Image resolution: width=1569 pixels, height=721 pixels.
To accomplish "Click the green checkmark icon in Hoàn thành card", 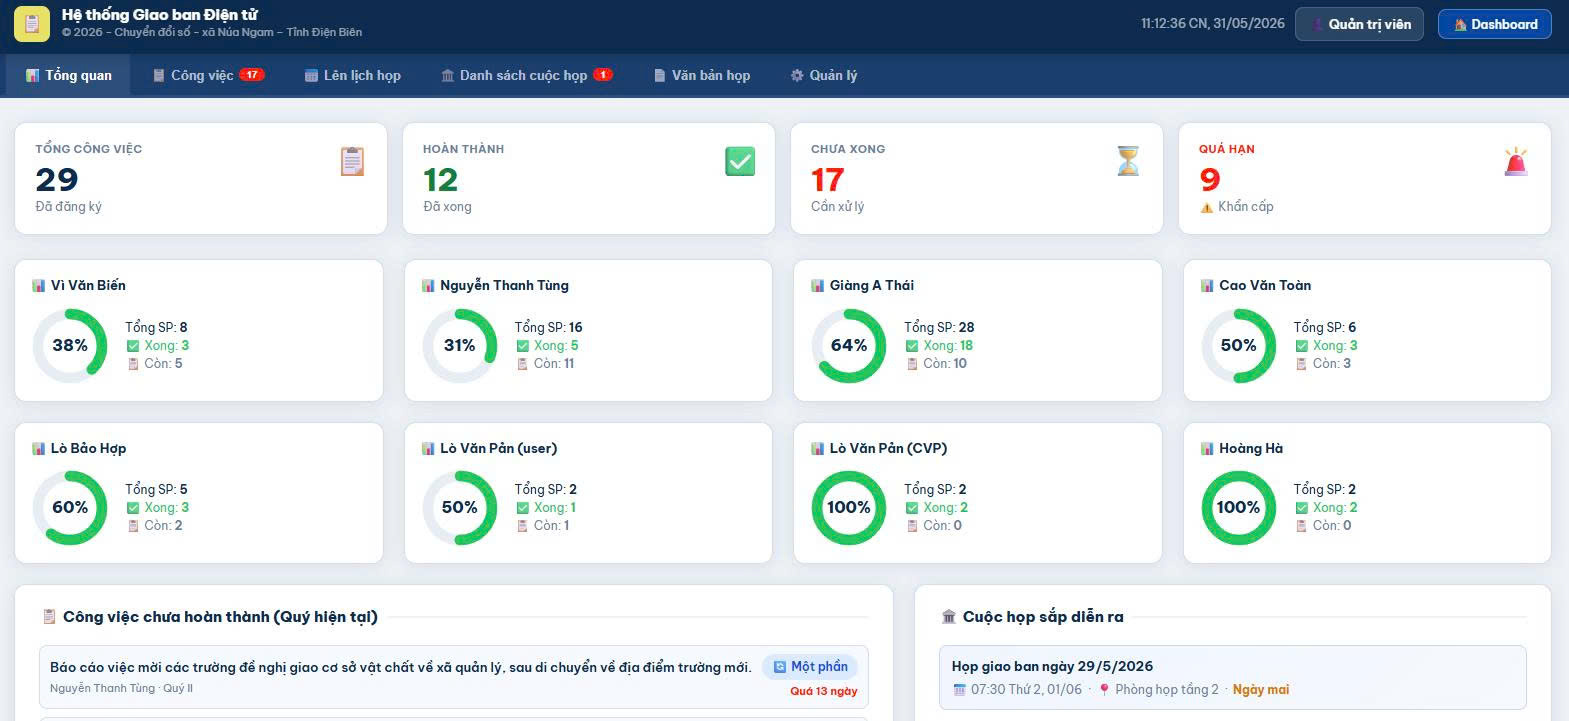I will [x=740, y=161].
